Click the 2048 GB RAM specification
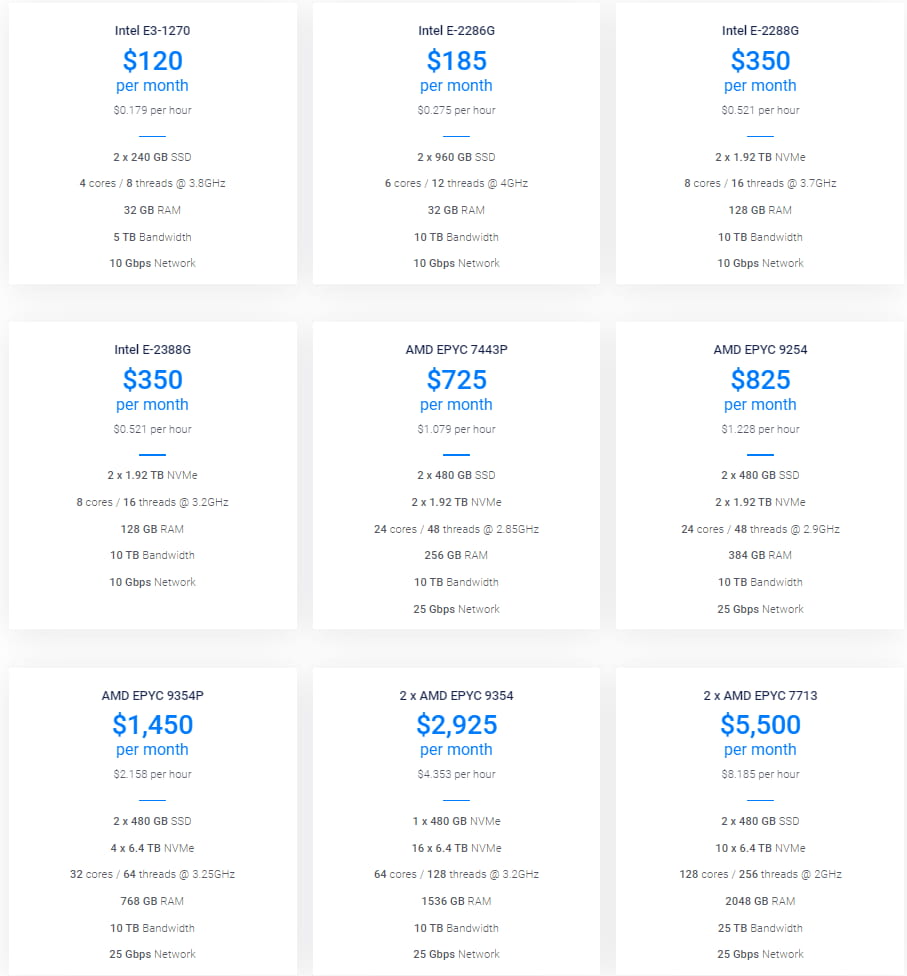This screenshot has height=976, width=907. [x=760, y=901]
